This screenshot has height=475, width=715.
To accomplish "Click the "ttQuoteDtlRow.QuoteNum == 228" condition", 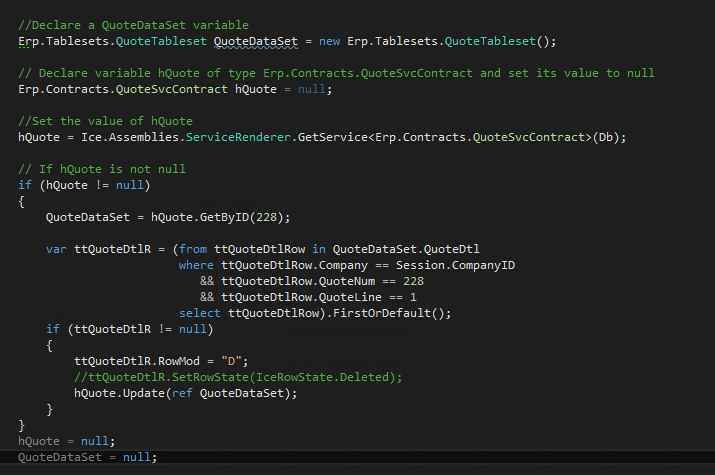I will point(322,281).
